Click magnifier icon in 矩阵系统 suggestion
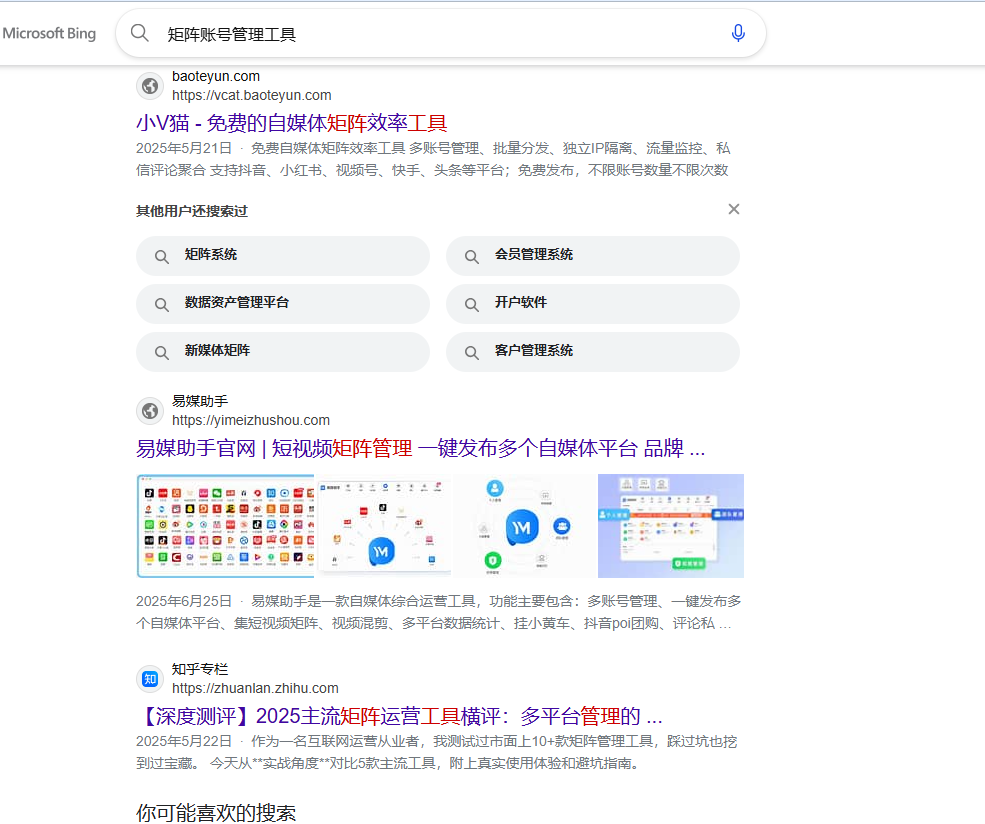 (x=161, y=256)
